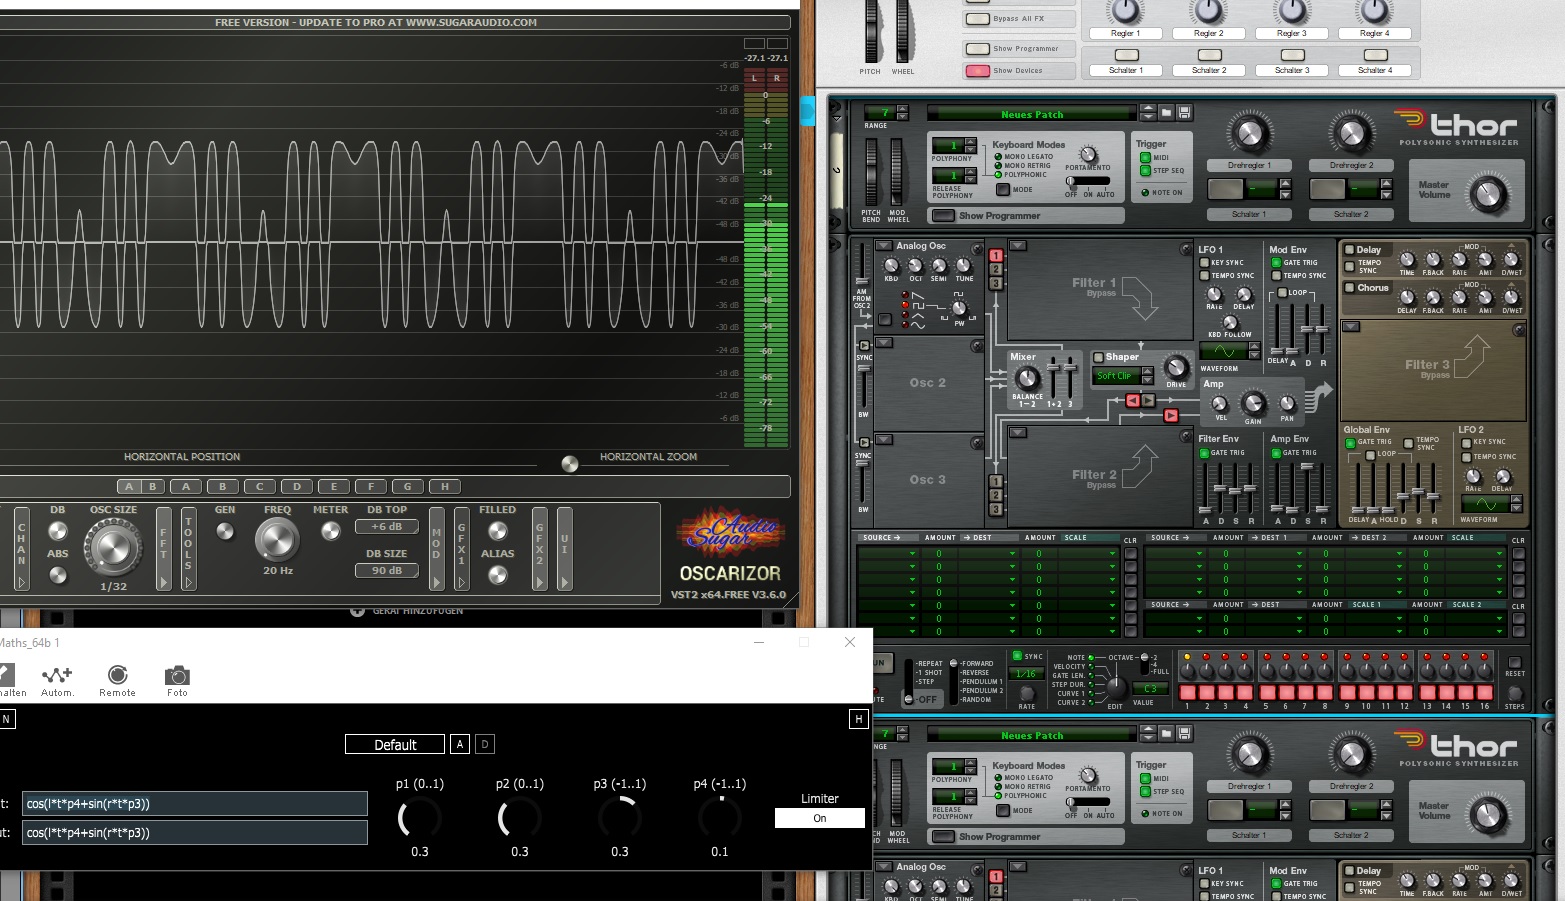This screenshot has width=1565, height=901.
Task: Click the Mixer BALANCE knob
Action: click(x=1027, y=379)
